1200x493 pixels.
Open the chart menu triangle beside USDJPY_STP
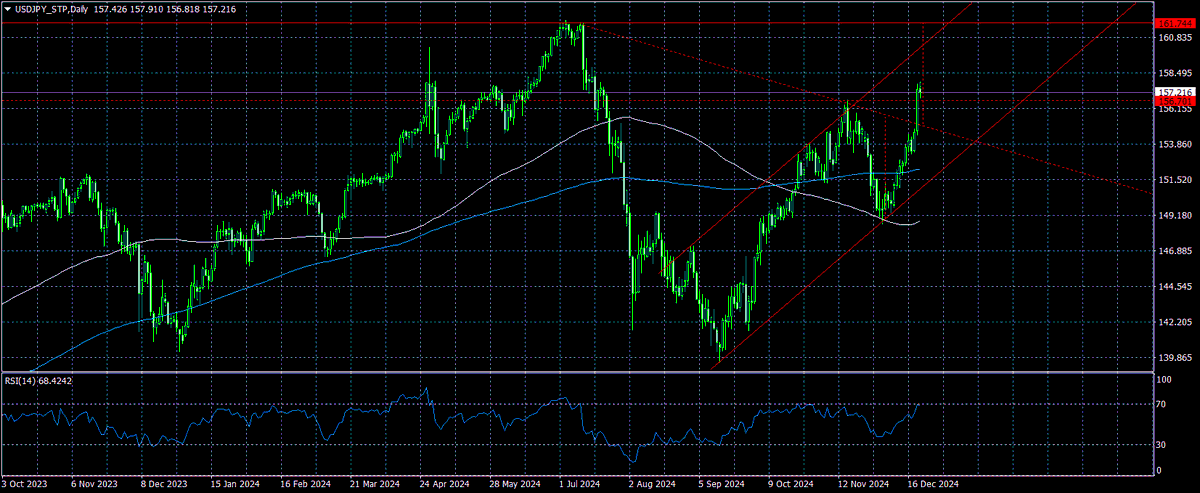tap(7, 7)
